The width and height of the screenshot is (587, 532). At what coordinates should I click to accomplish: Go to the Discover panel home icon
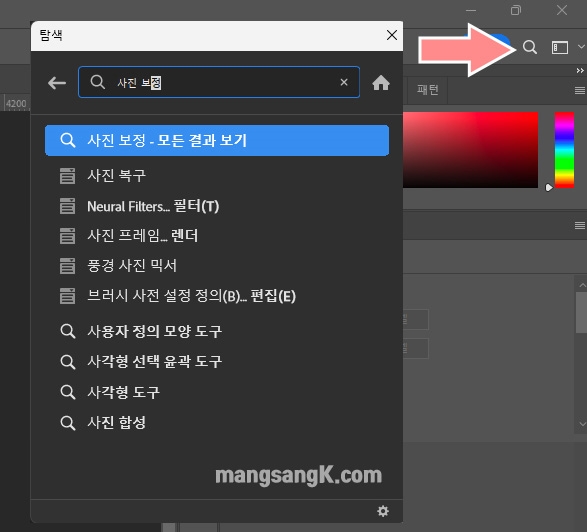click(381, 83)
